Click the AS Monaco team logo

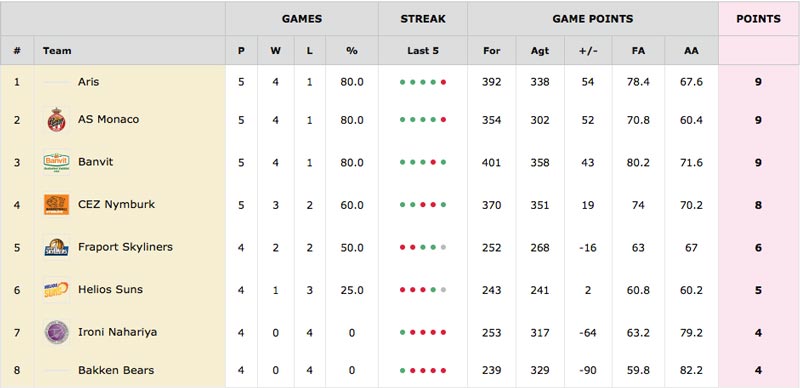click(x=57, y=120)
